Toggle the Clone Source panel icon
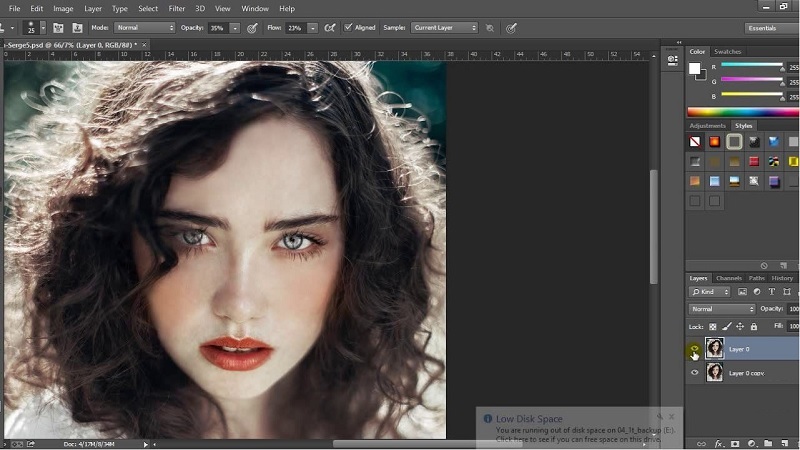The width and height of the screenshot is (800, 450). point(77,28)
